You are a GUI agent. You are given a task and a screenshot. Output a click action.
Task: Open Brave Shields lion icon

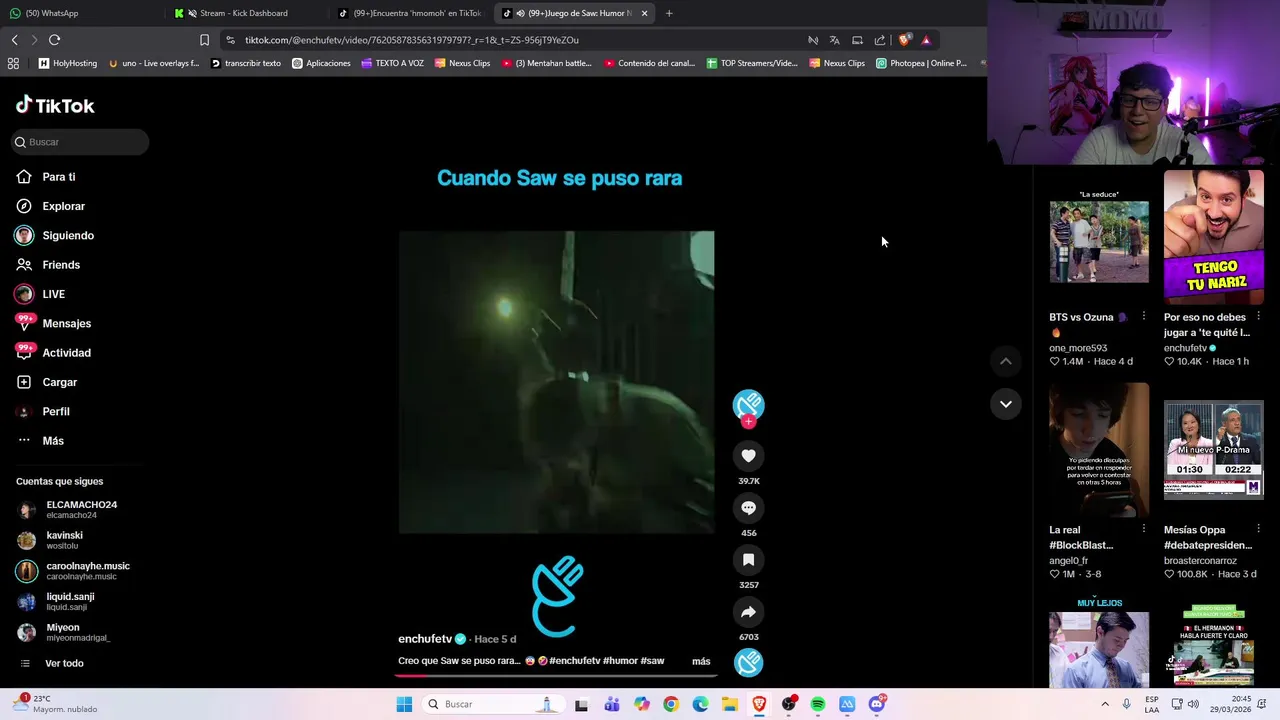904,40
